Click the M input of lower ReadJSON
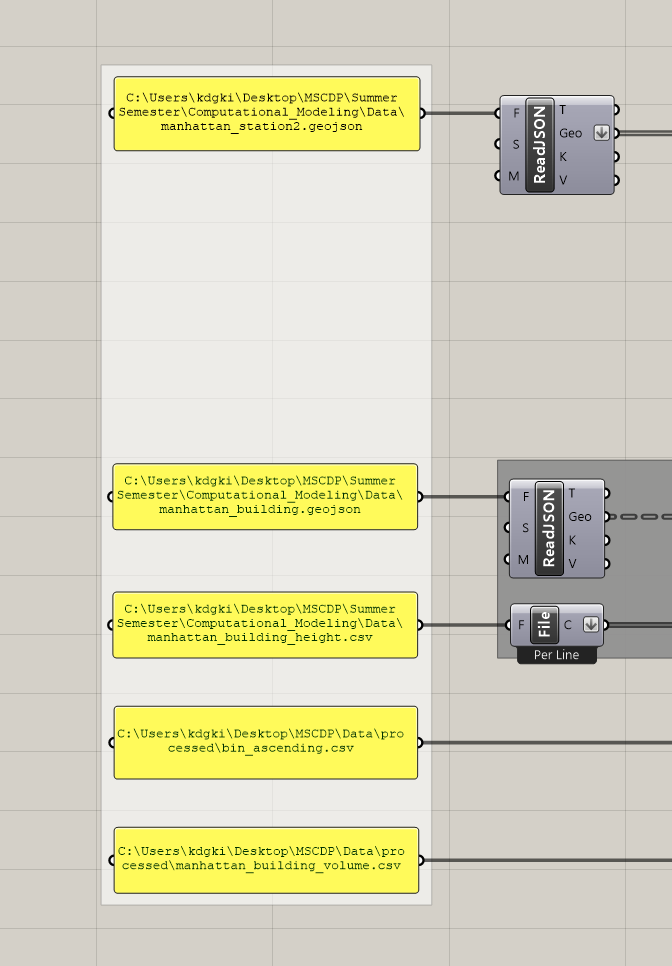Viewport: 672px width, 966px height. point(523,560)
